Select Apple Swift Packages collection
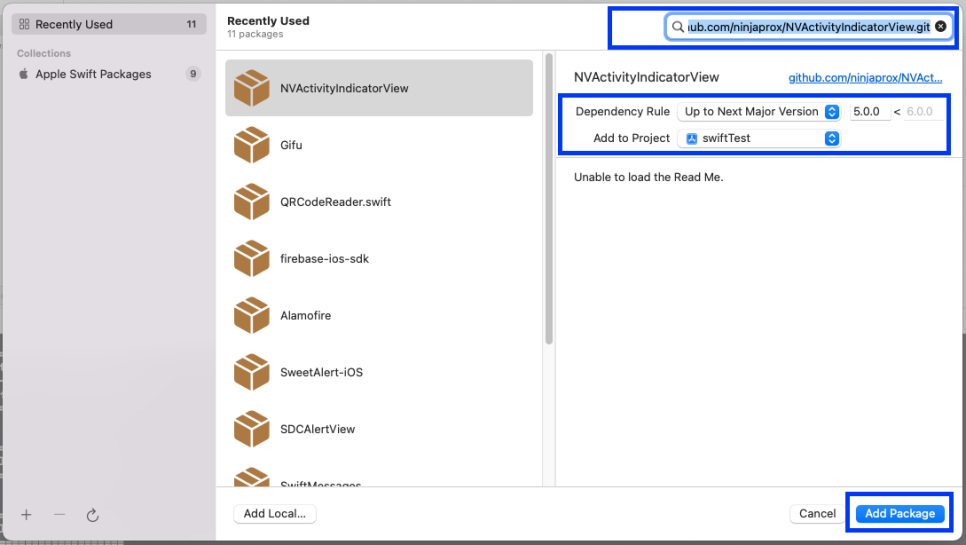 (x=109, y=74)
